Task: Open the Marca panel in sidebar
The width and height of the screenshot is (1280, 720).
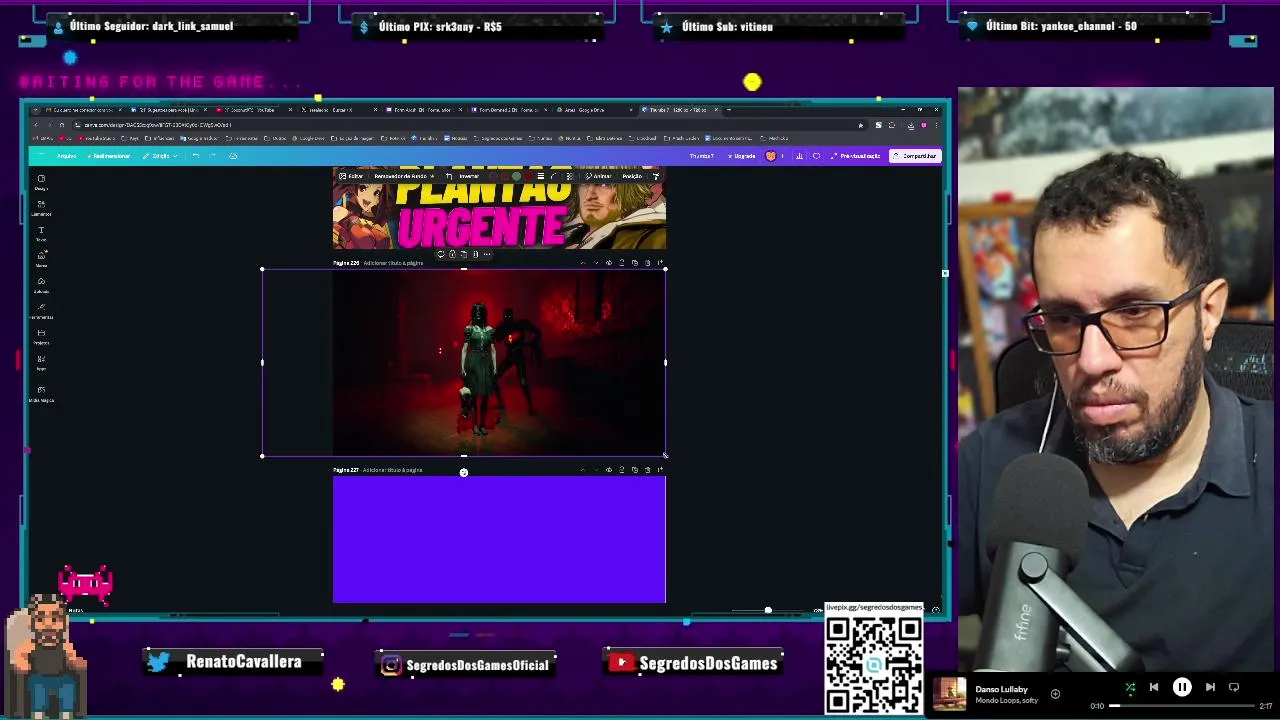Action: coord(41,259)
